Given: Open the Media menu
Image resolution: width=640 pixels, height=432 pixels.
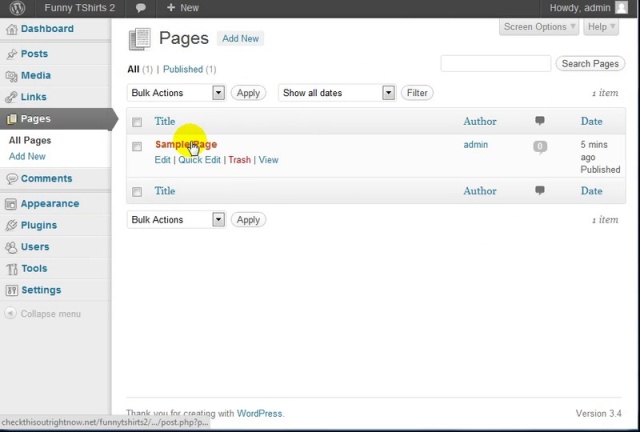Looking at the screenshot, I should click(36, 76).
